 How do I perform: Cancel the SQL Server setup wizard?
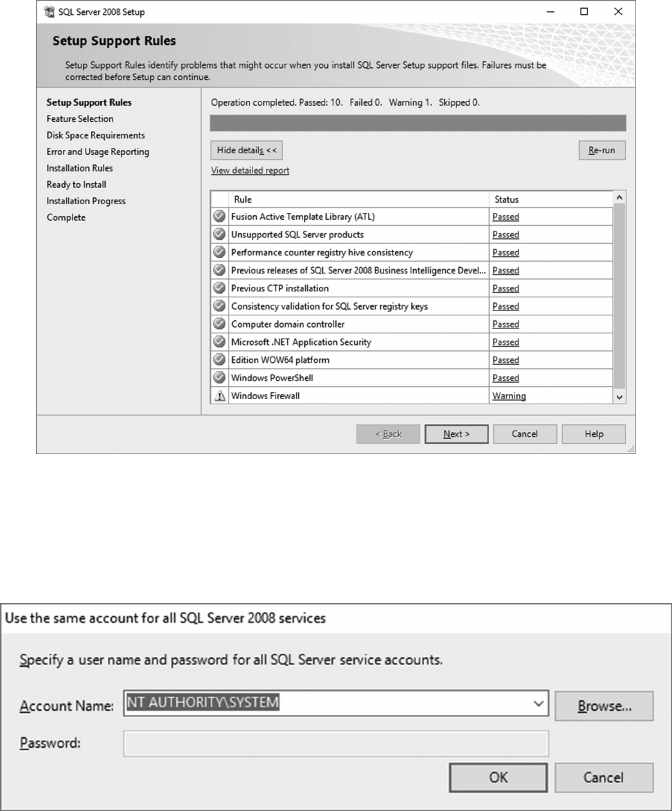pos(525,434)
